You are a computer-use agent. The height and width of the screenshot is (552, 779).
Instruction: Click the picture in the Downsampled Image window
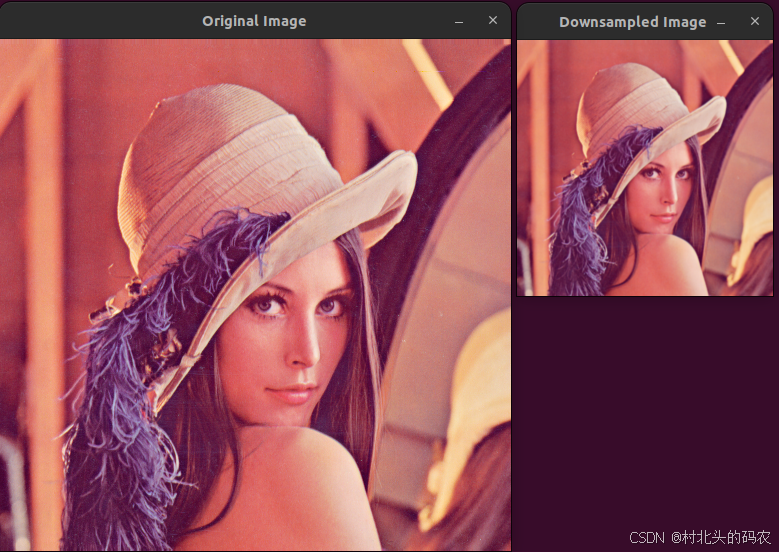point(645,168)
